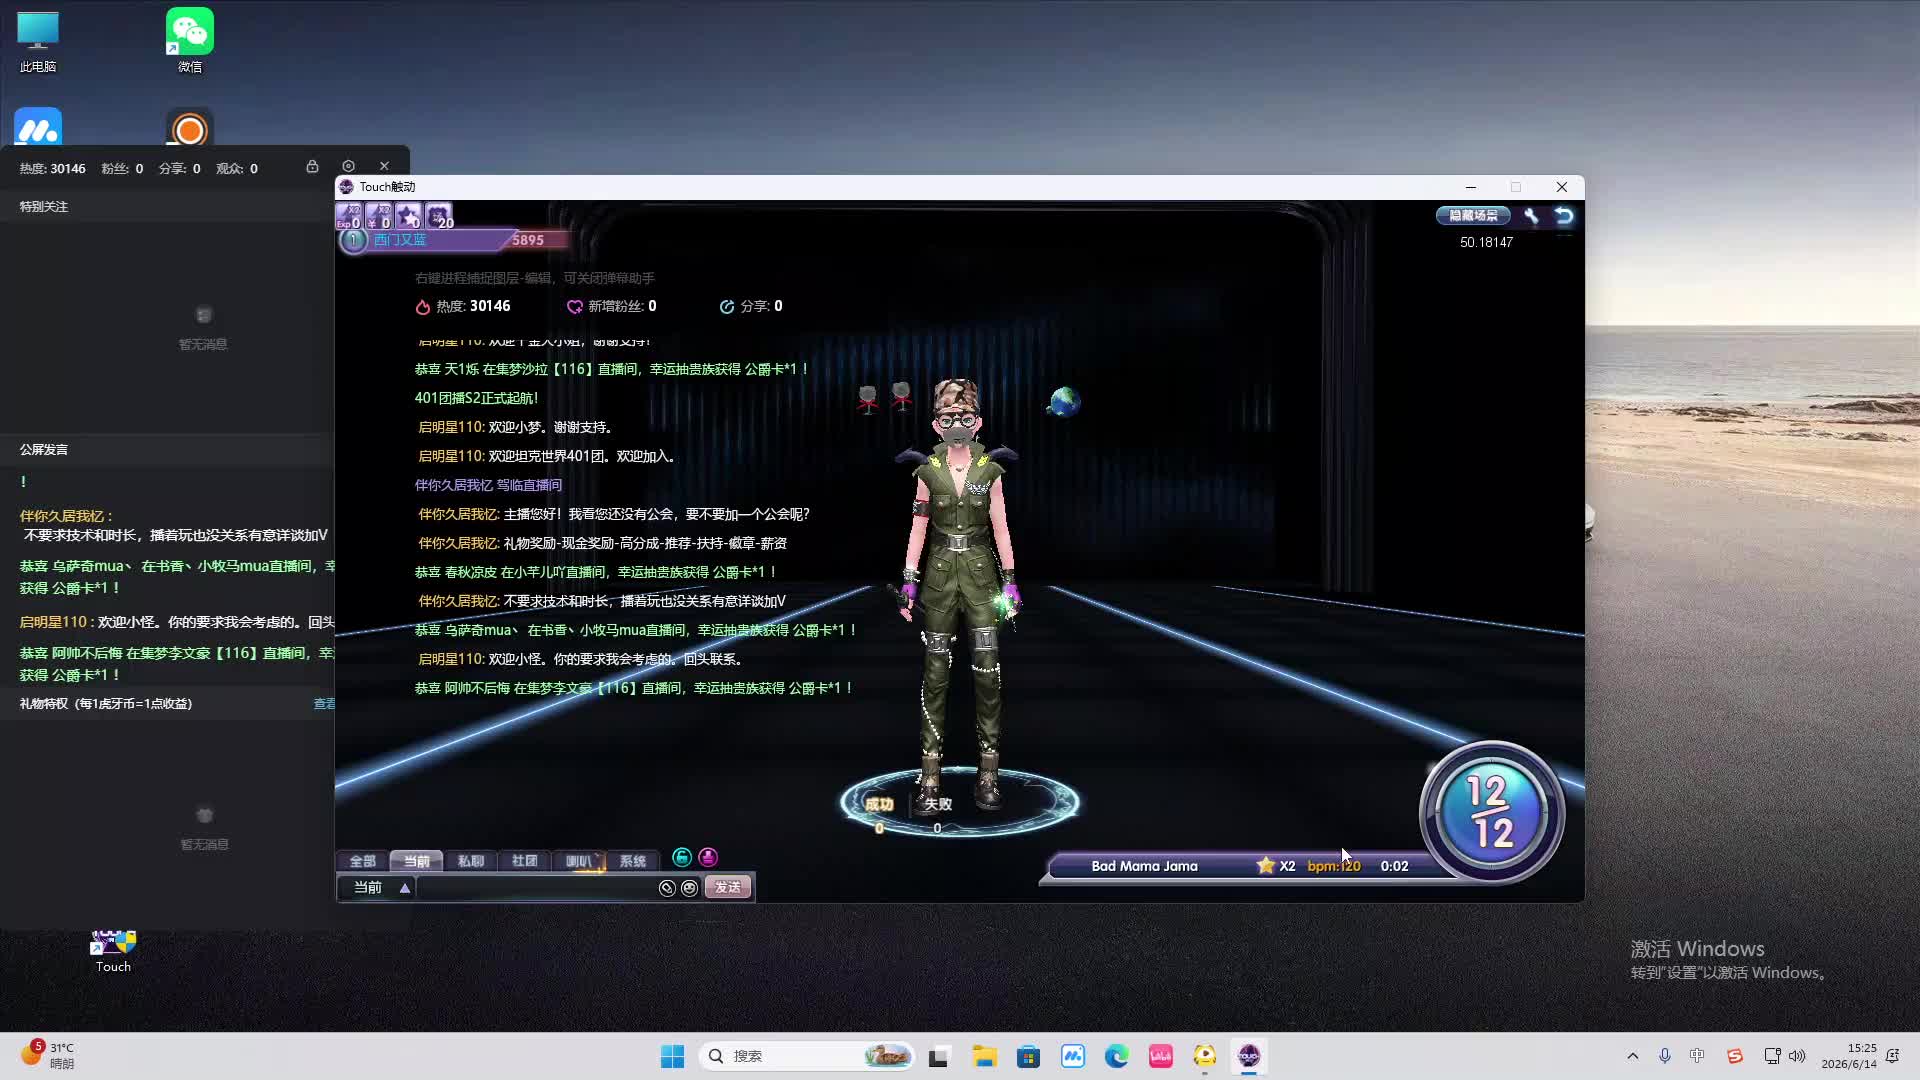Switch to the 私聊 chat tab
1920x1080 pixels.
pyautogui.click(x=470, y=861)
